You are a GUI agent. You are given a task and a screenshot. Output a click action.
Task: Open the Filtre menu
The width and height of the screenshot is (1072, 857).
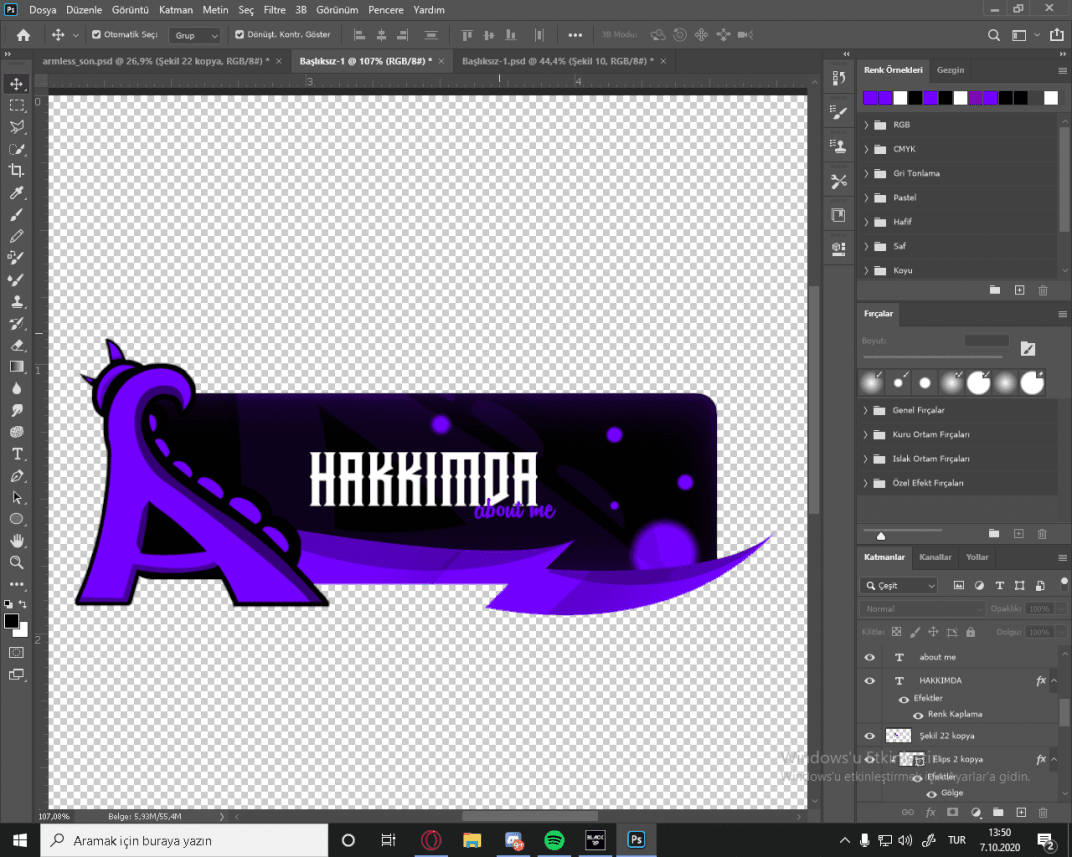point(274,10)
